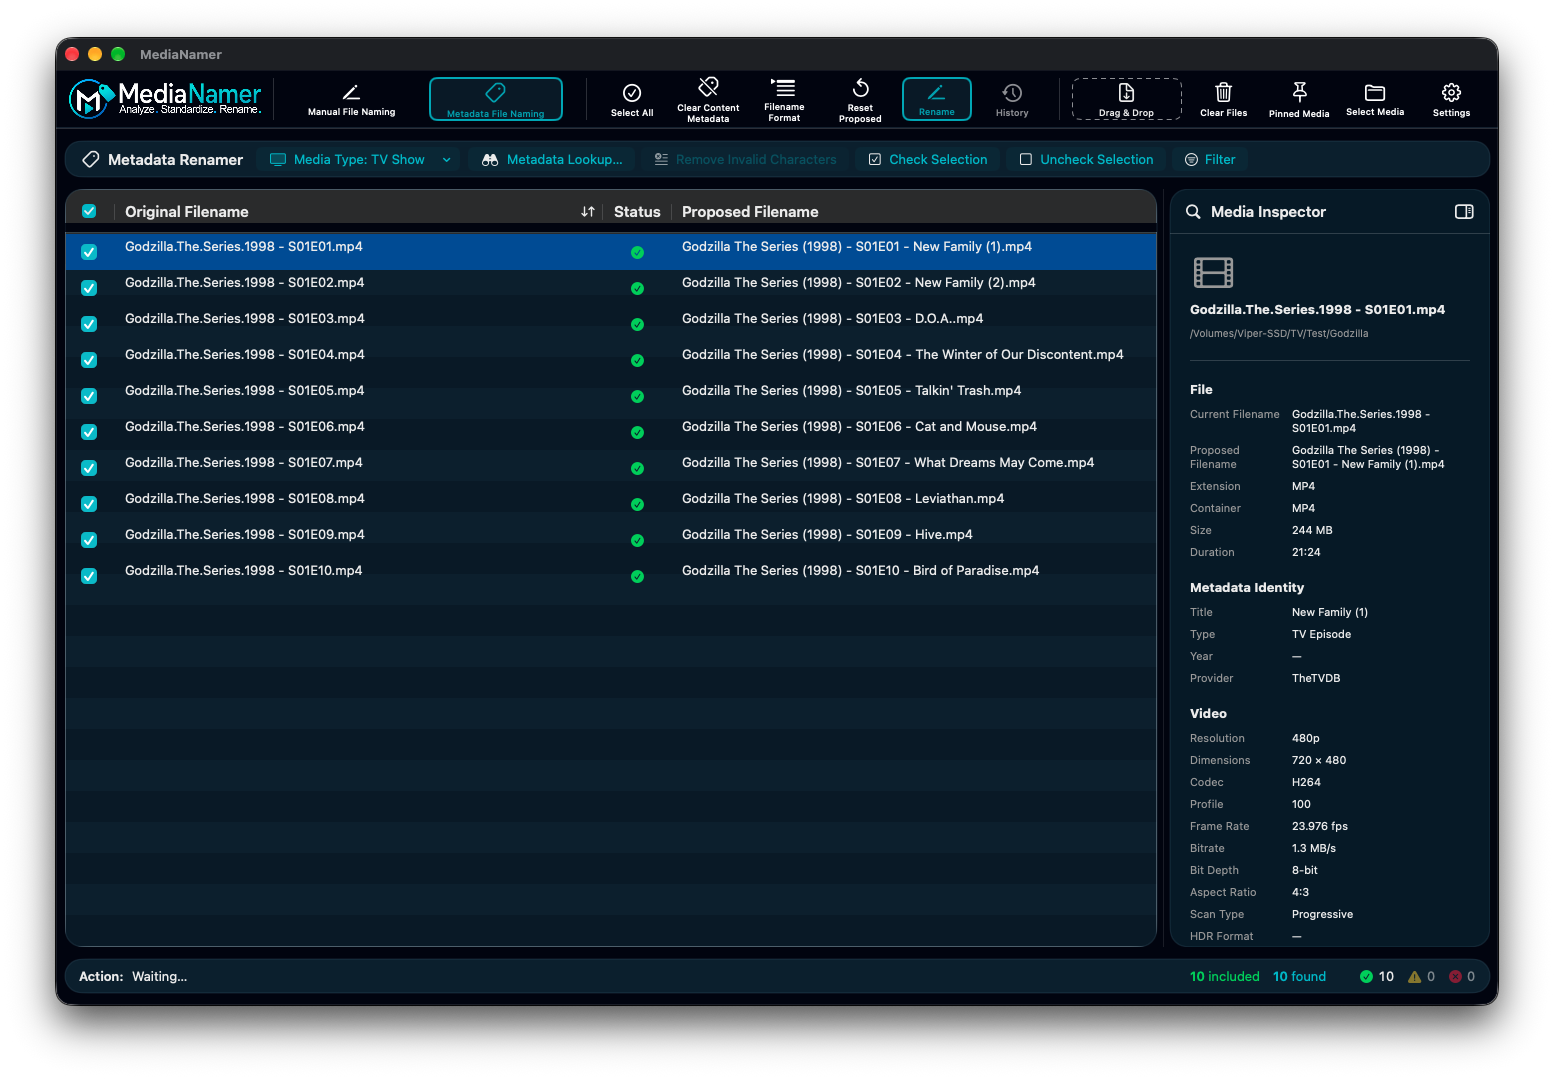Click Remove Invalid Characters
1554x1079 pixels.
745,159
